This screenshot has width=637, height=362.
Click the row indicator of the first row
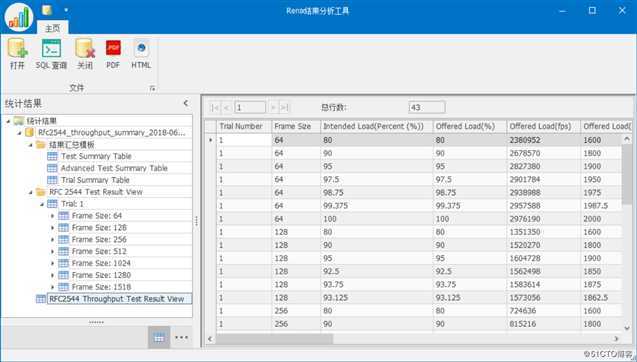(x=210, y=140)
